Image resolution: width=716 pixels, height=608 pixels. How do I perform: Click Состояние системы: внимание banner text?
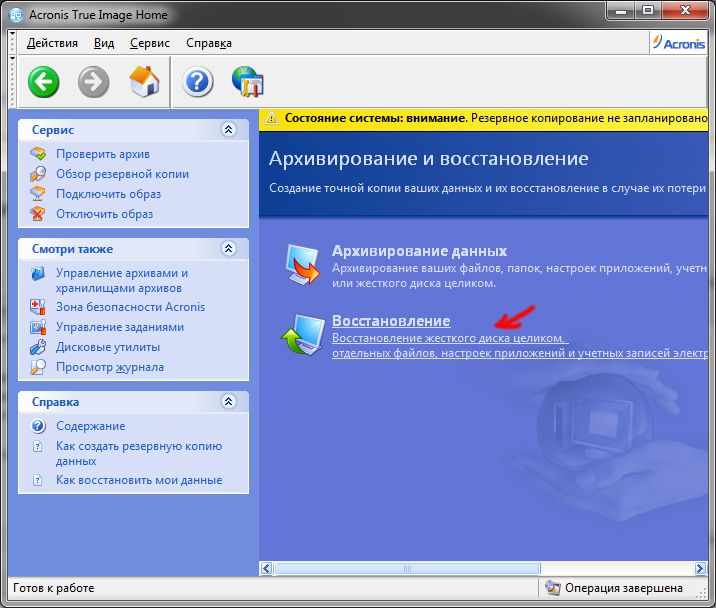[376, 118]
